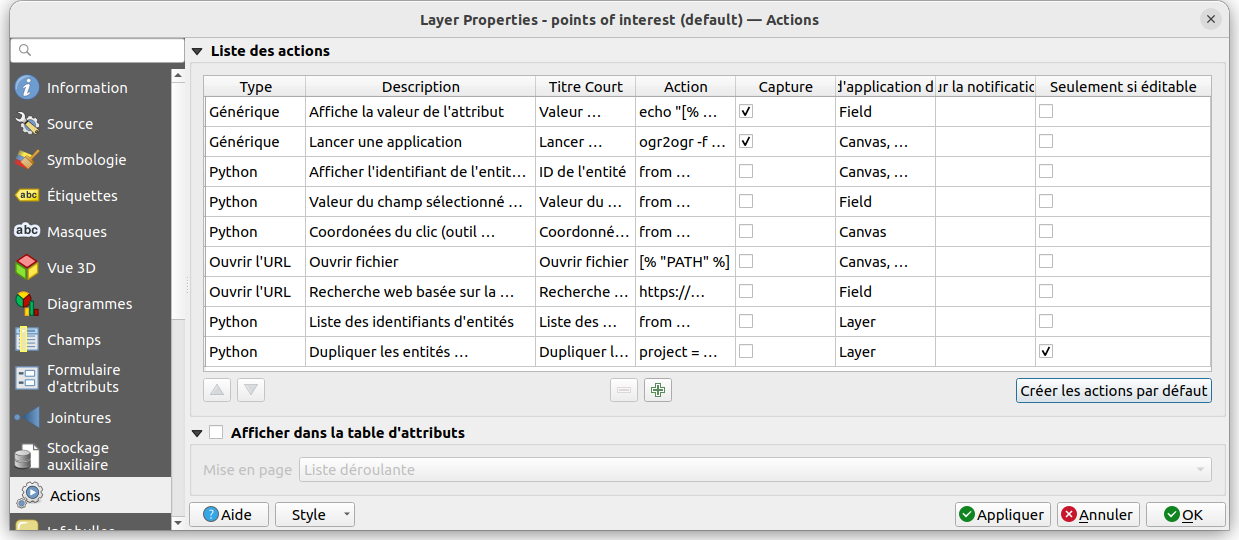Click the https:// action cell

coord(686,291)
